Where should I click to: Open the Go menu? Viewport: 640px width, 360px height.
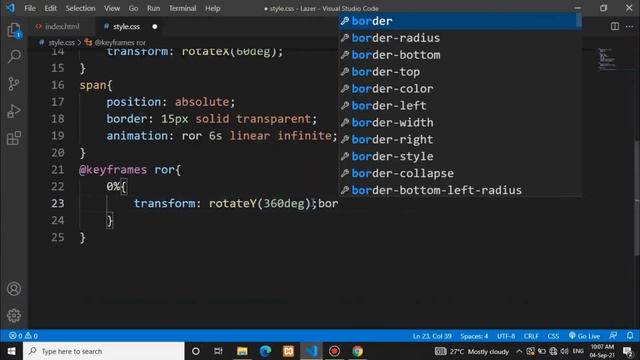(133, 8)
